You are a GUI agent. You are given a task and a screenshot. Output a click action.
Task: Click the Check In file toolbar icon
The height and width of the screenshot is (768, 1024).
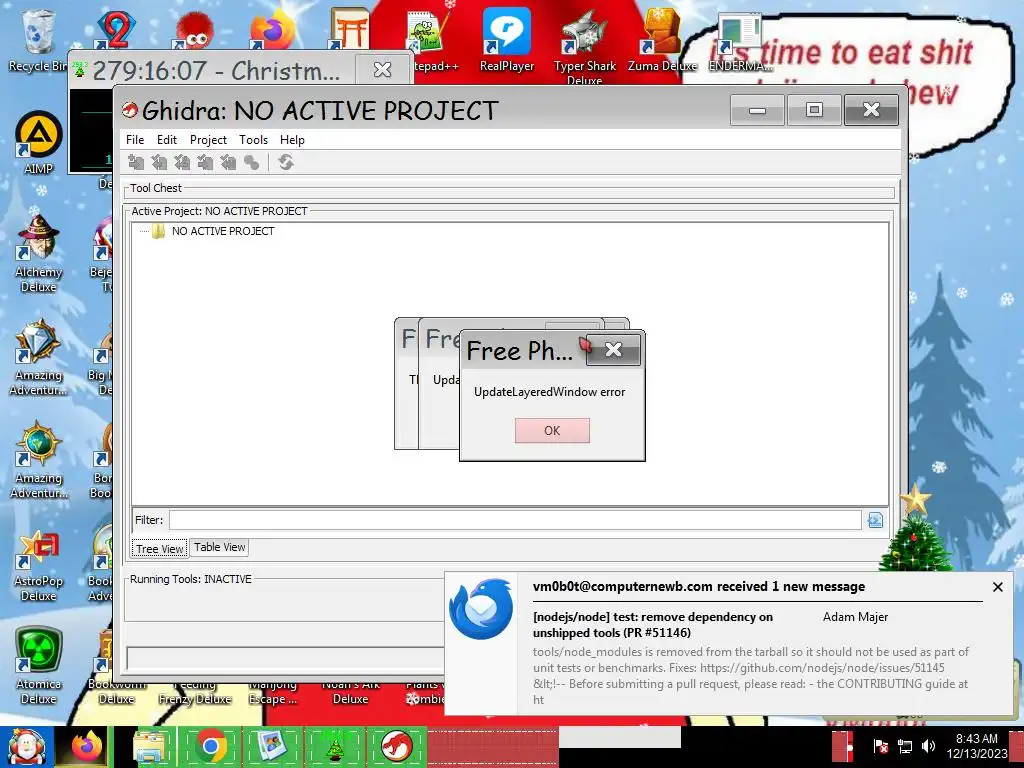[x=205, y=162]
